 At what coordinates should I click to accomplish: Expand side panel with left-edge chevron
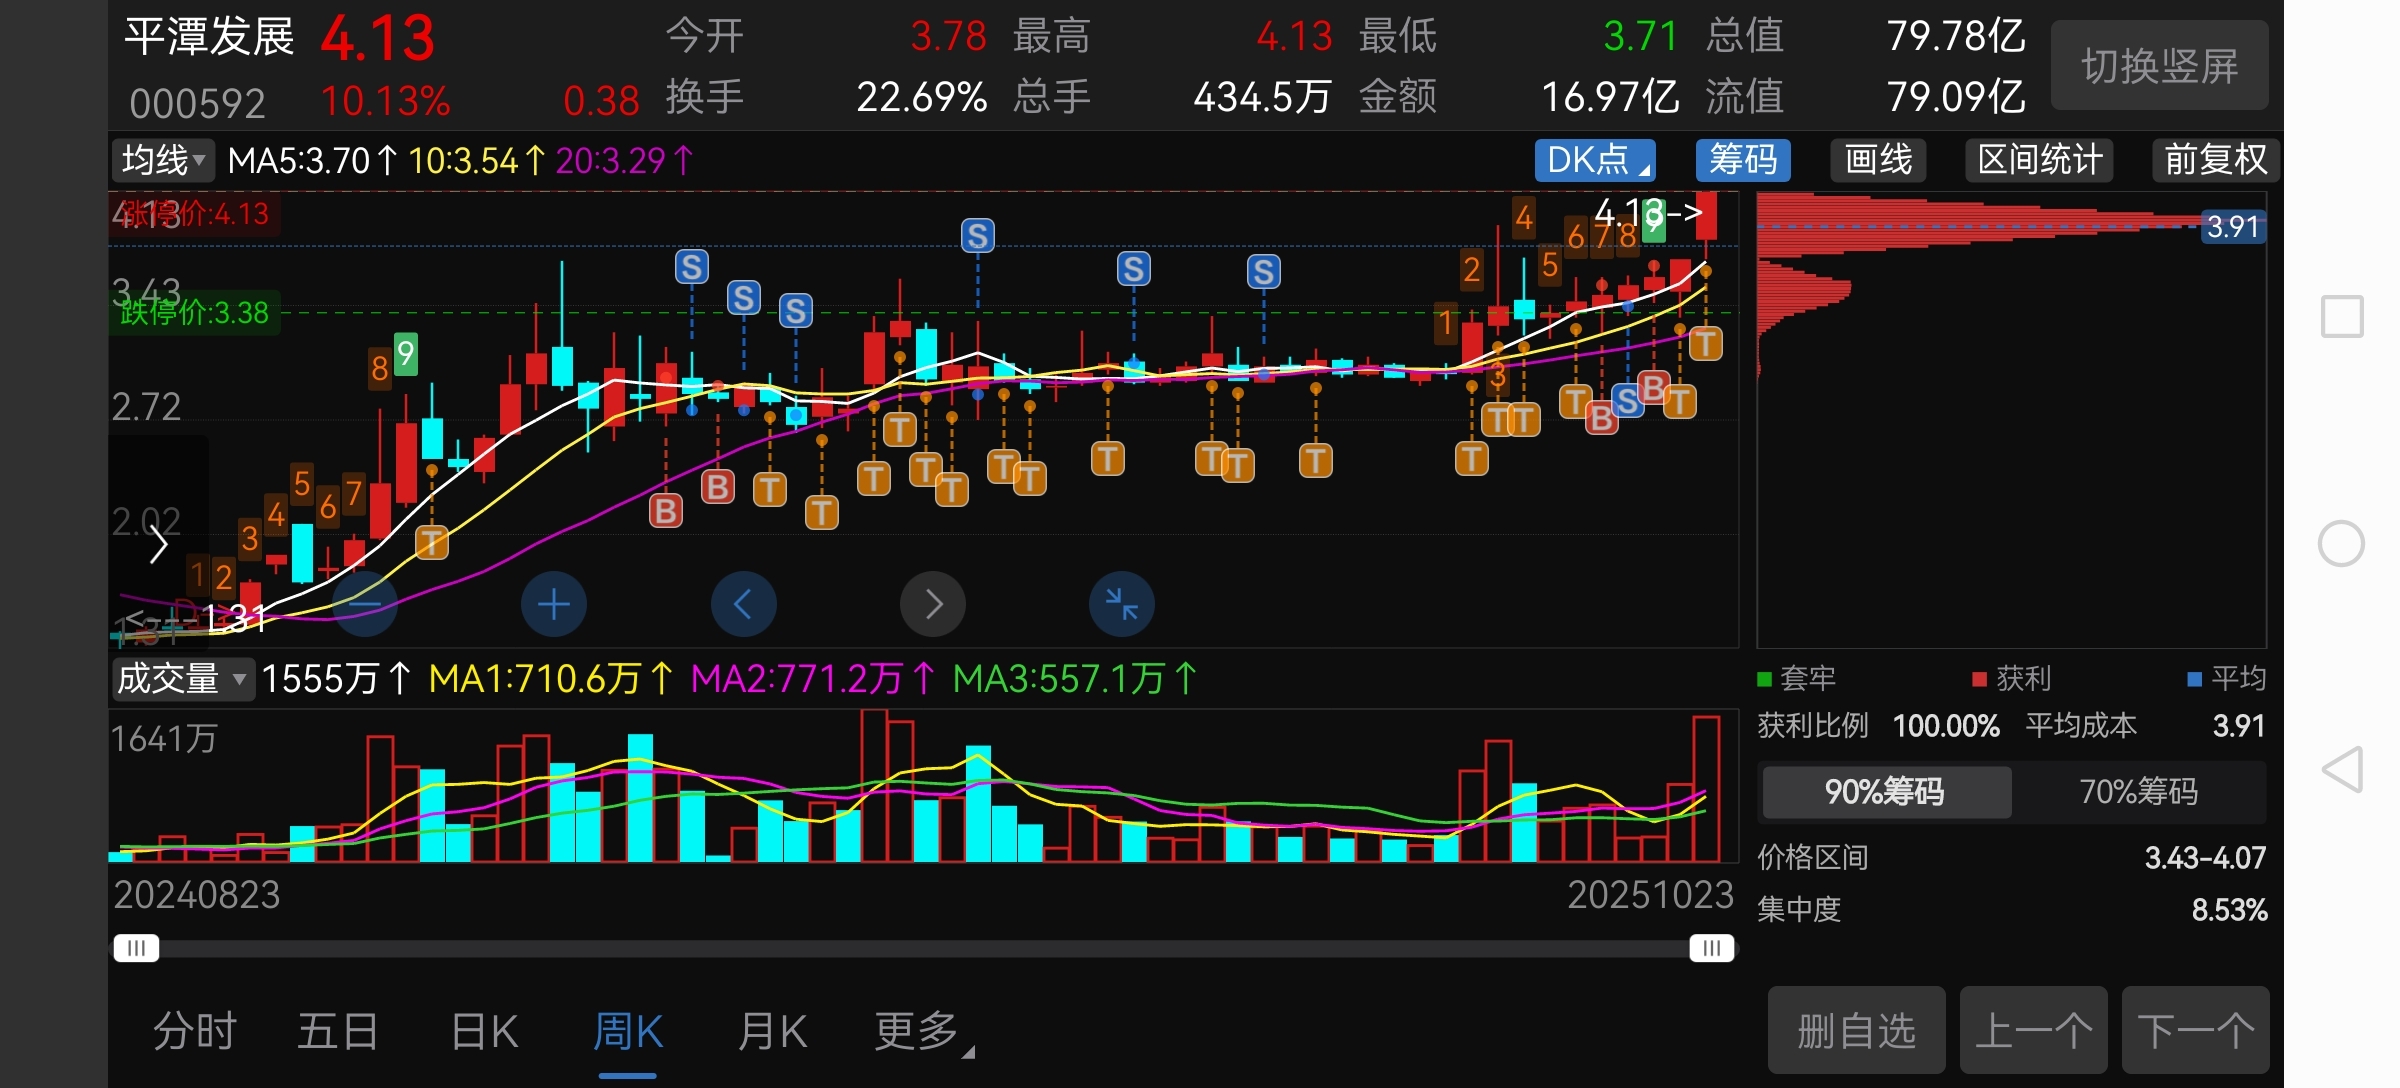coord(158,545)
